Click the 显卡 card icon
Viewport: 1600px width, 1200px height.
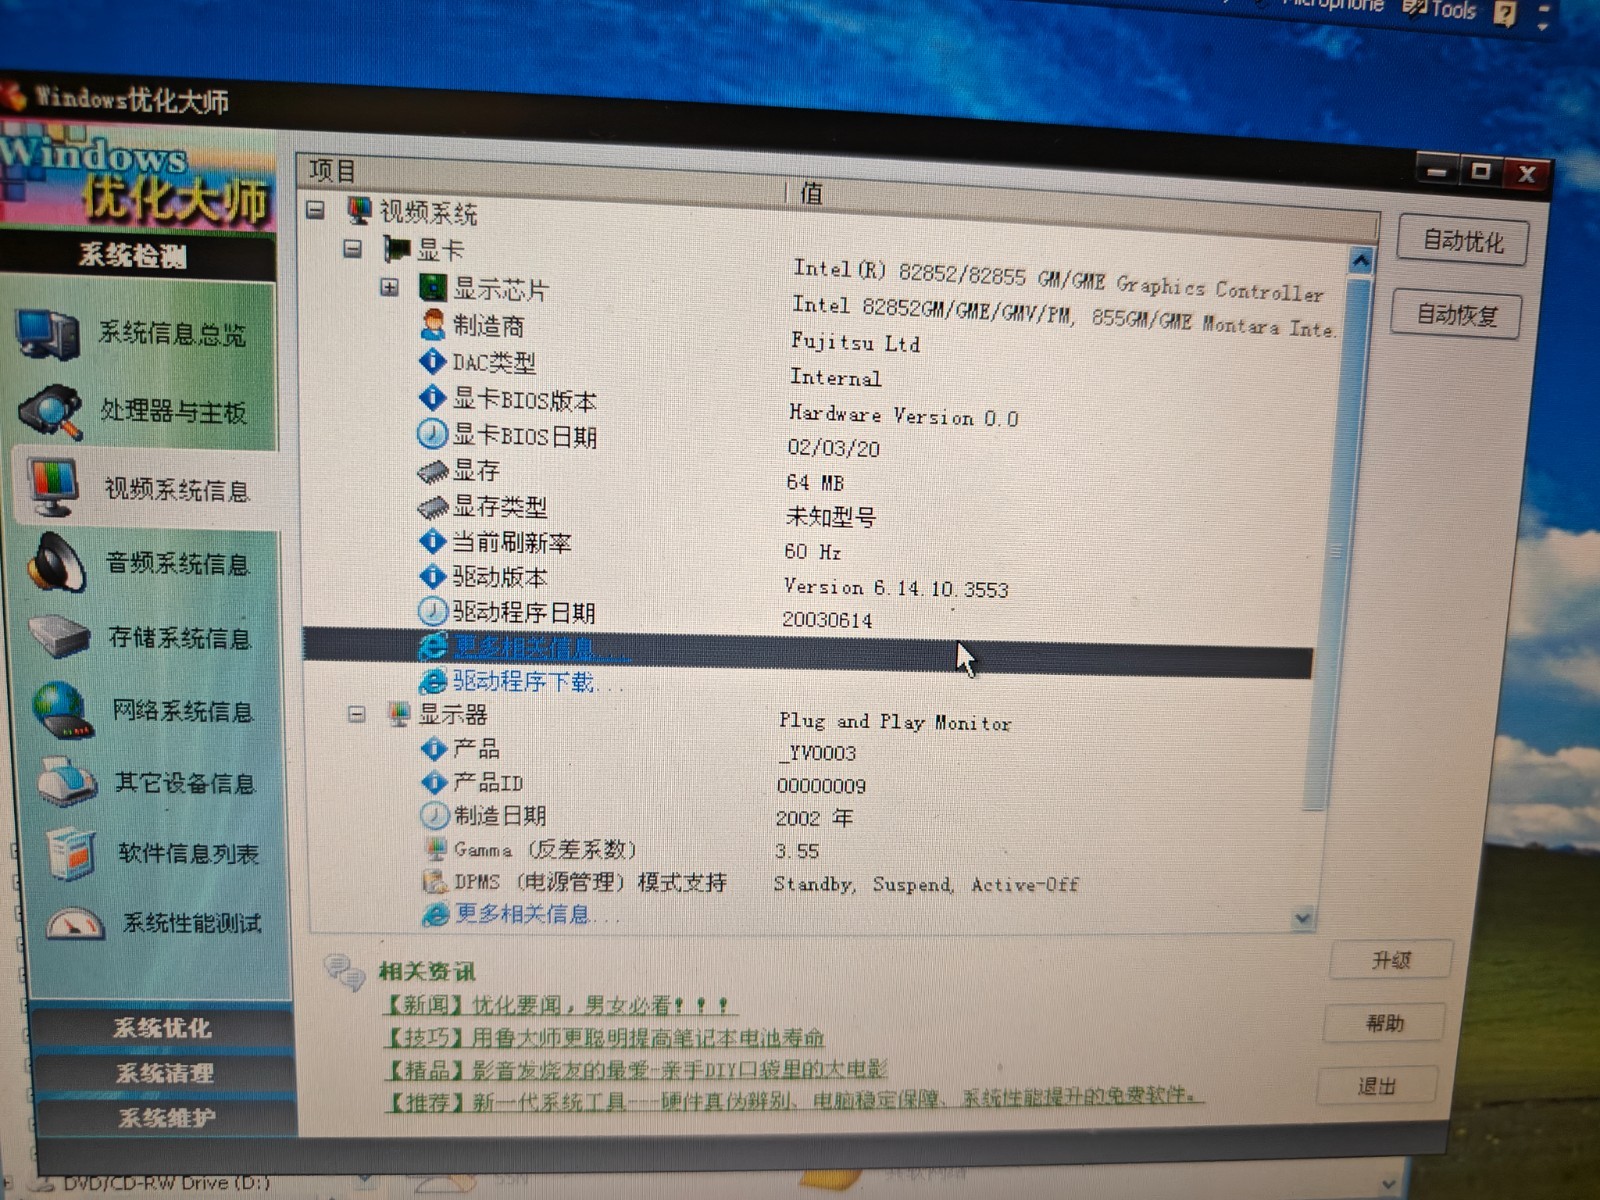click(x=397, y=248)
